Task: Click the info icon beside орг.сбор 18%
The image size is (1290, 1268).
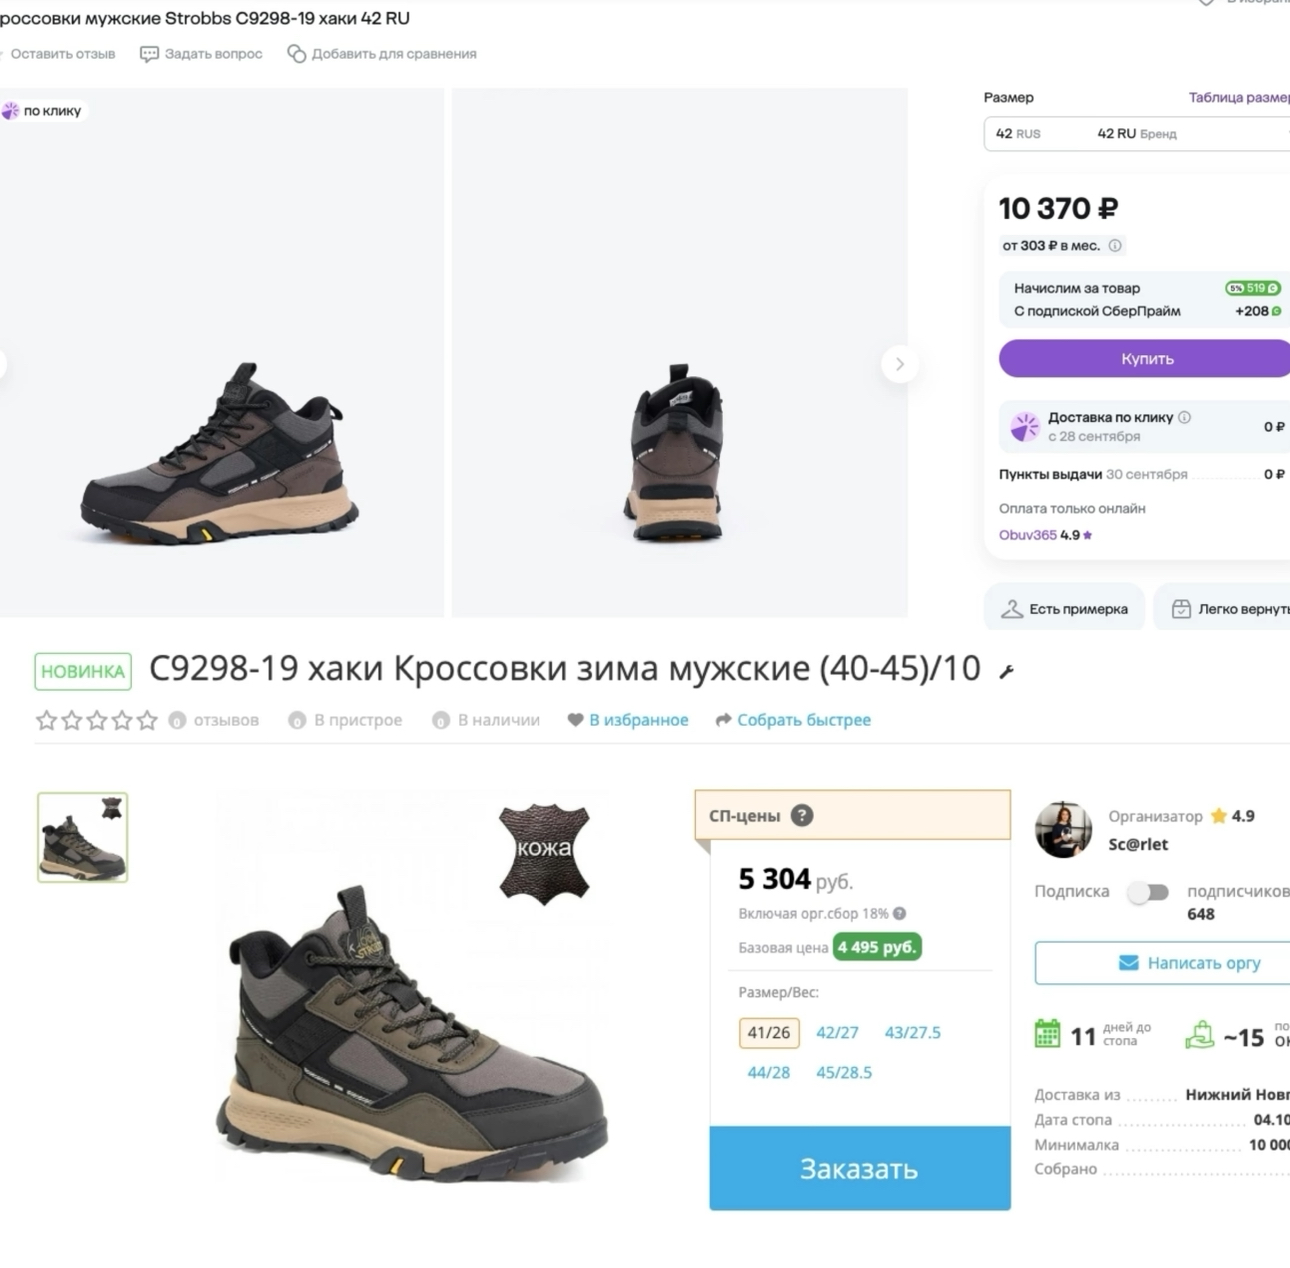Action: 900,913
